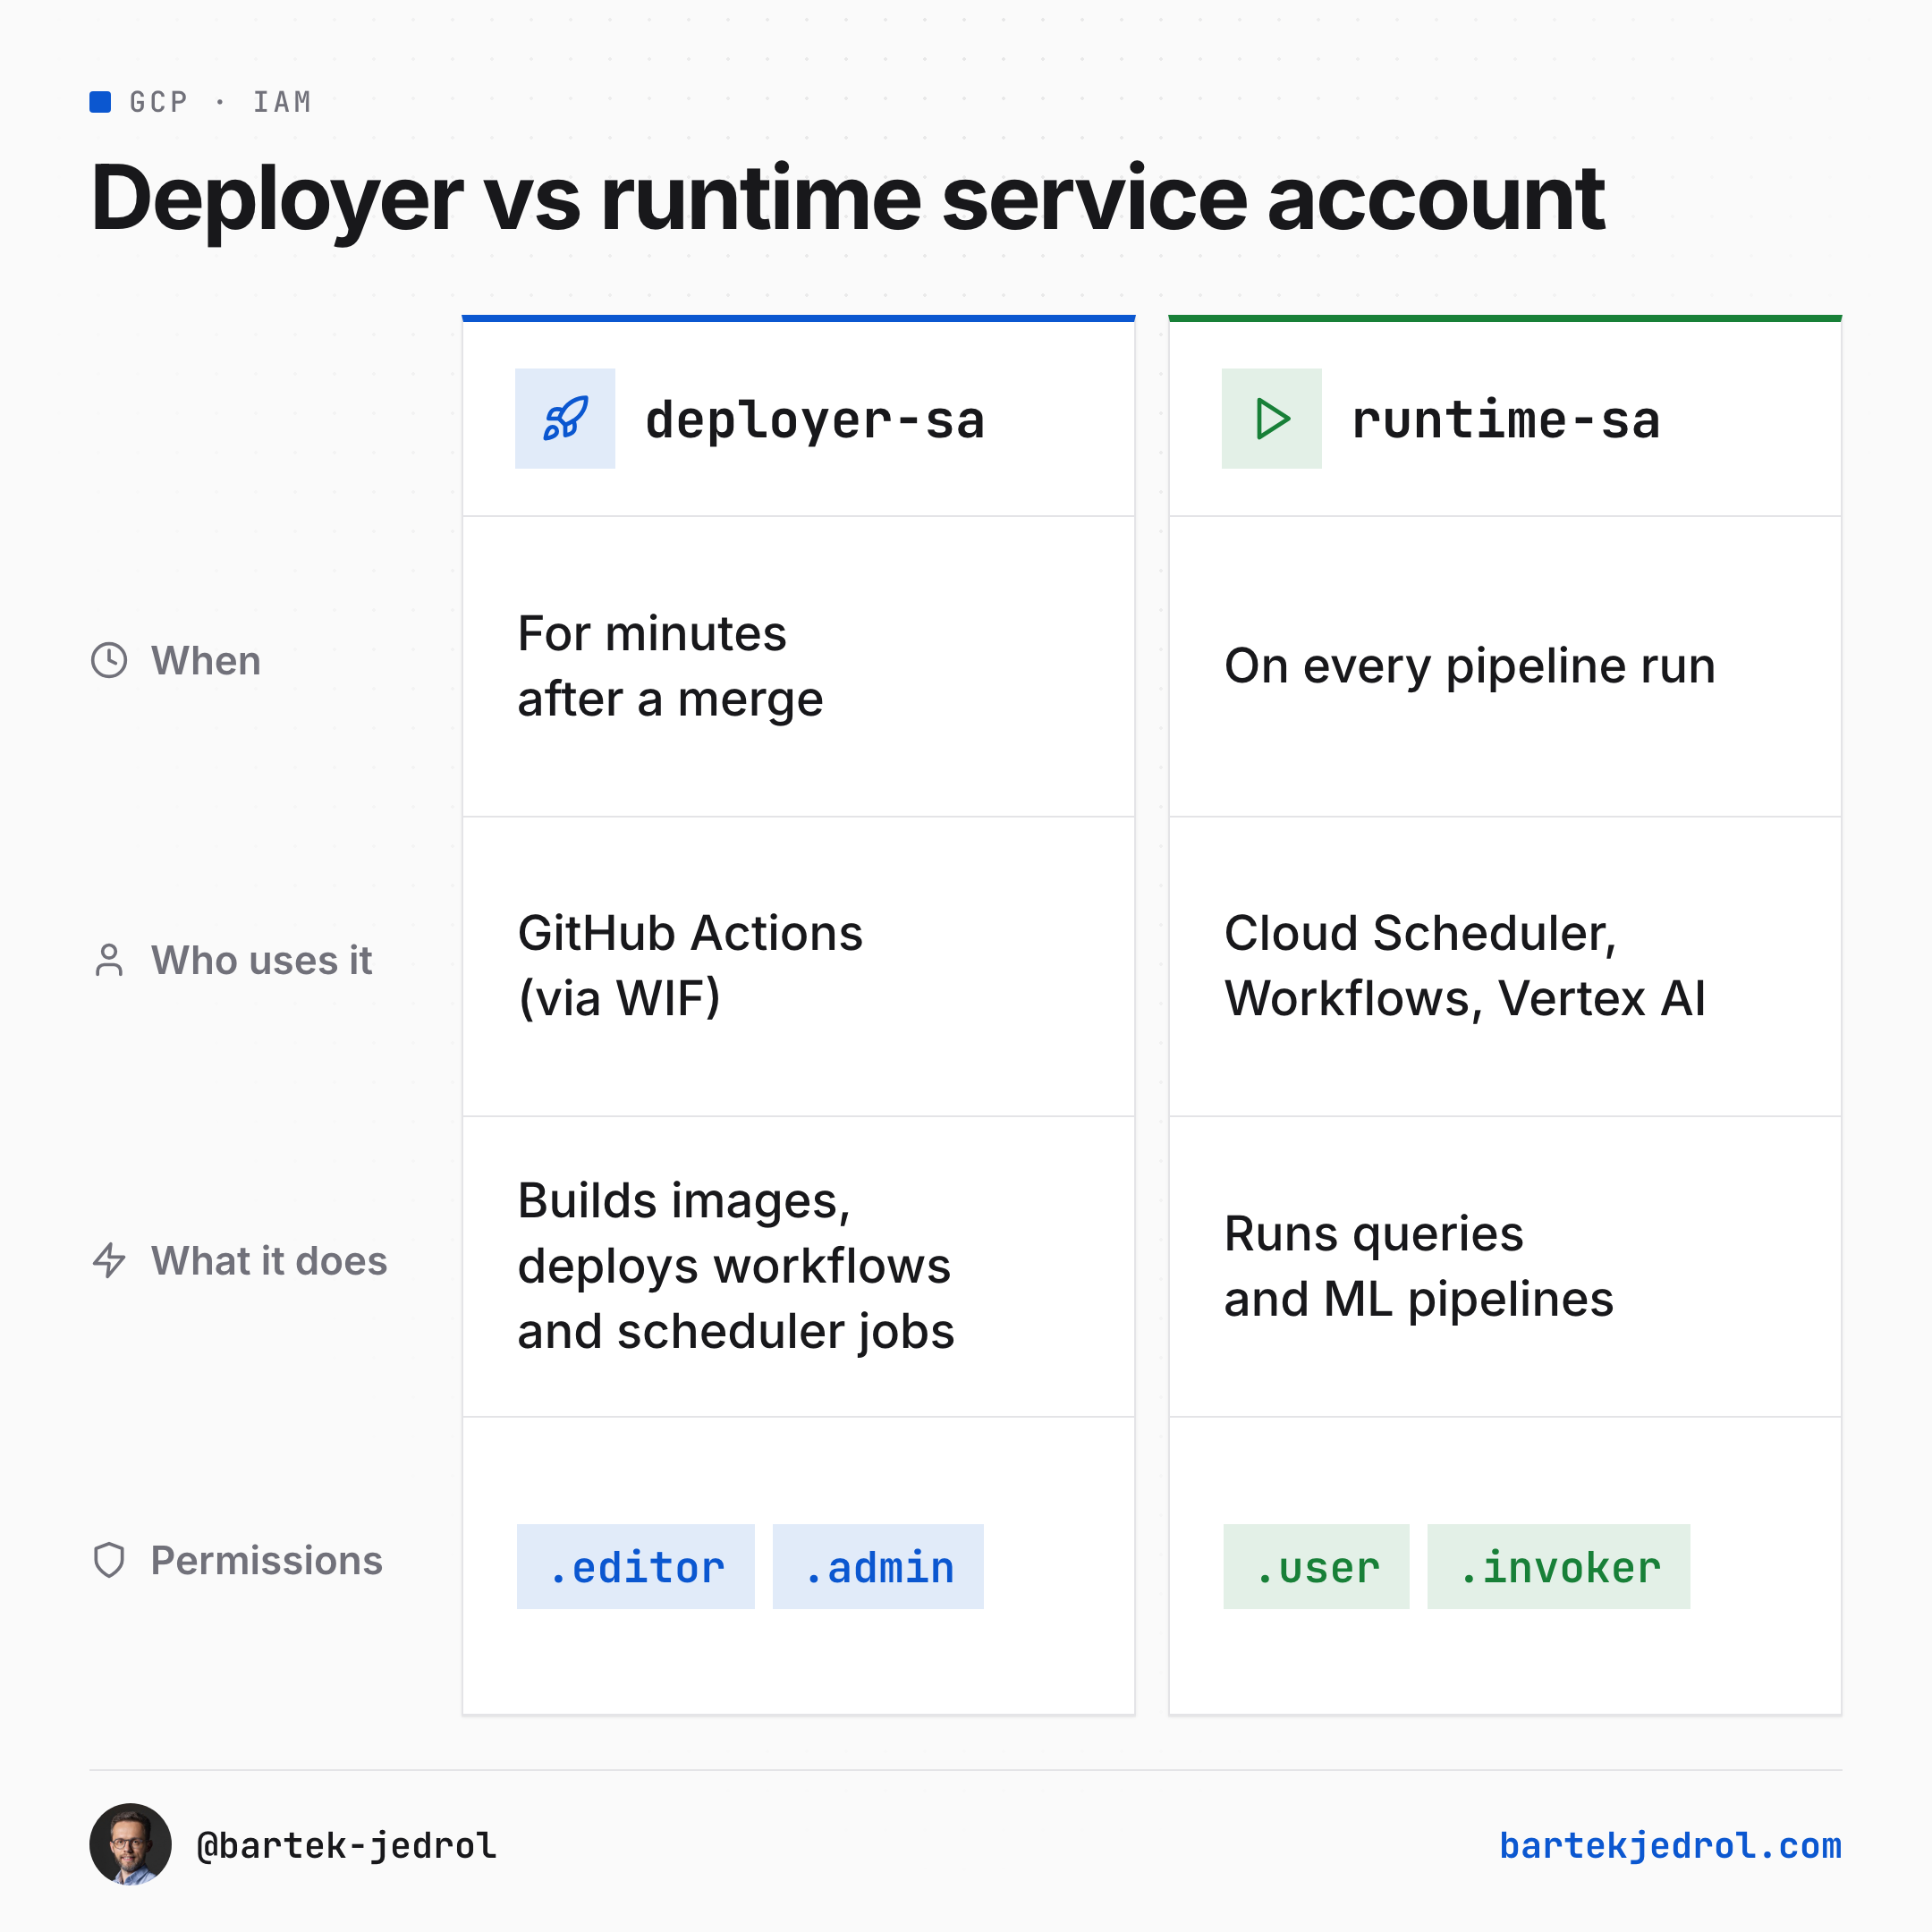1932x1932 pixels.
Task: Select the .invoker permission tag
Action: coord(1558,1566)
